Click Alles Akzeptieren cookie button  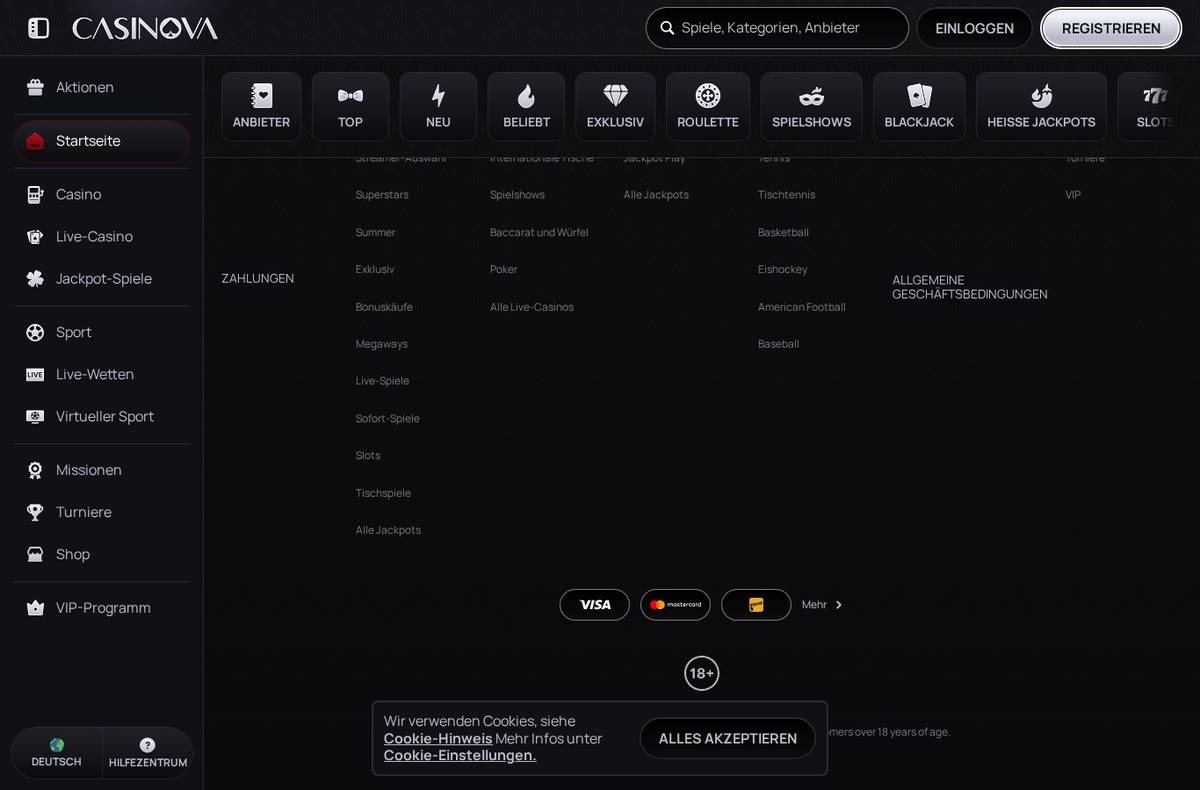pos(728,738)
